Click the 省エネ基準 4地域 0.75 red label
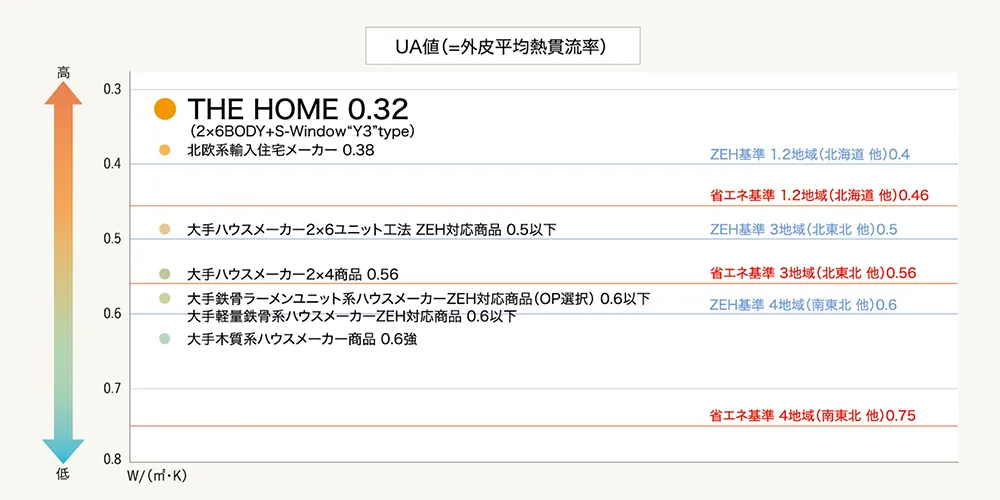1000x500 pixels. 812,416
